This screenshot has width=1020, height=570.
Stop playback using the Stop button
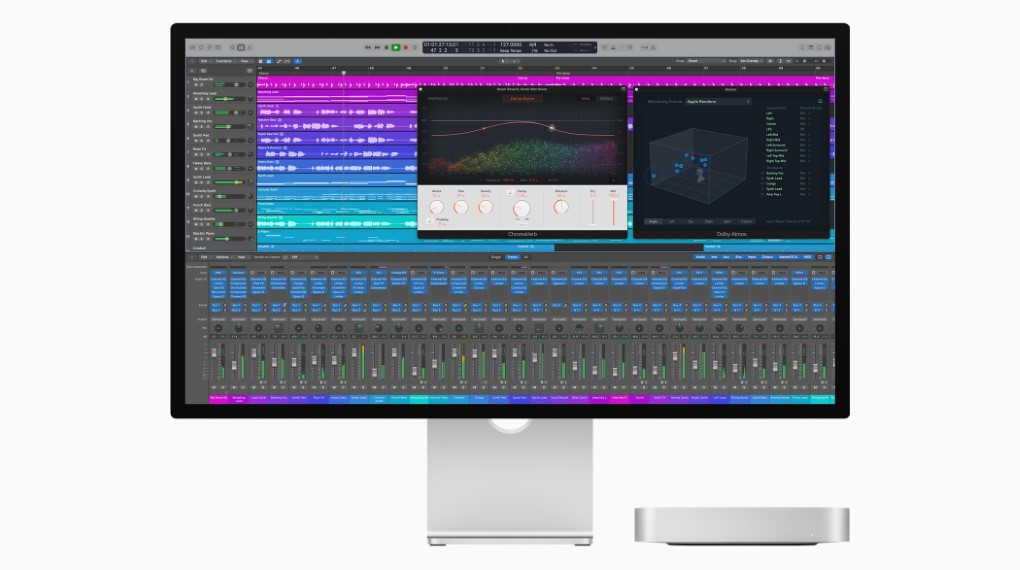tap(386, 48)
